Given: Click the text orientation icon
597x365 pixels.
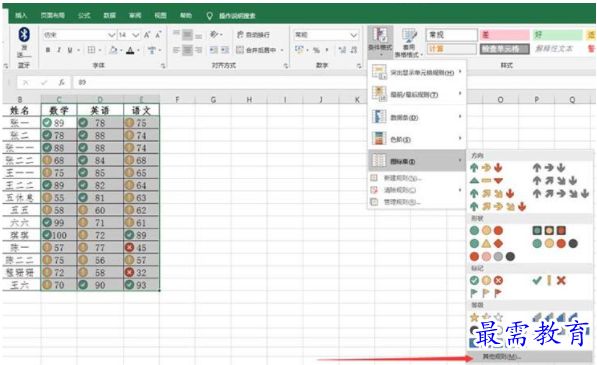Looking at the screenshot, I should [x=214, y=35].
